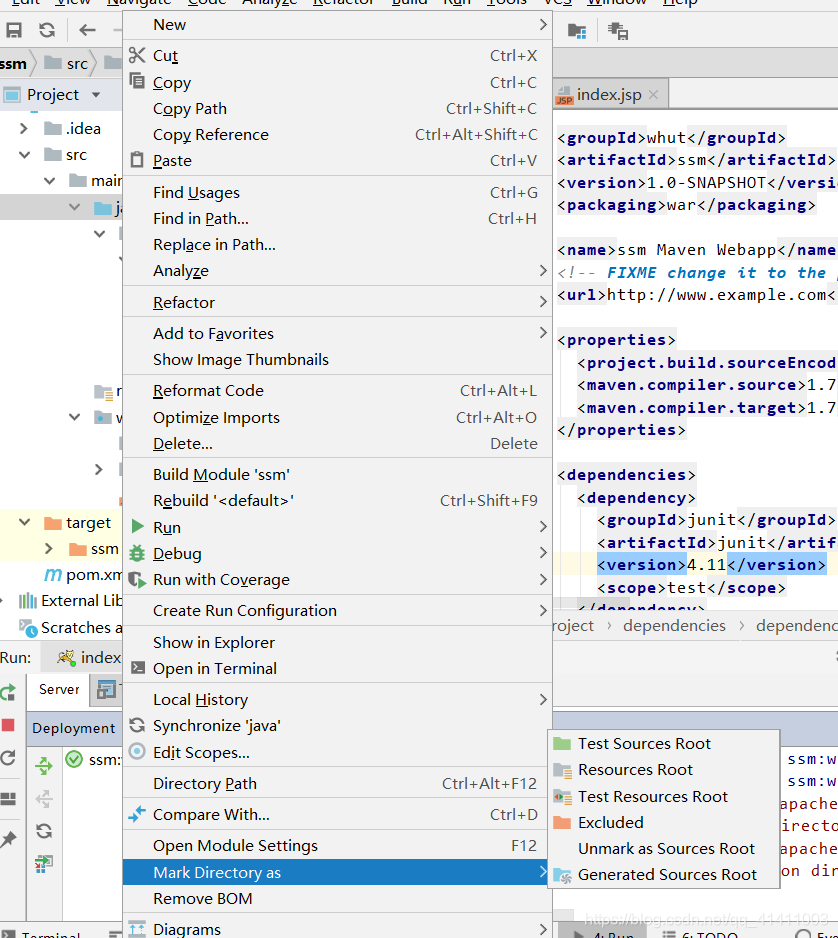The width and height of the screenshot is (838, 938).
Task: Choose Delete... from context menu
Action: point(337,443)
